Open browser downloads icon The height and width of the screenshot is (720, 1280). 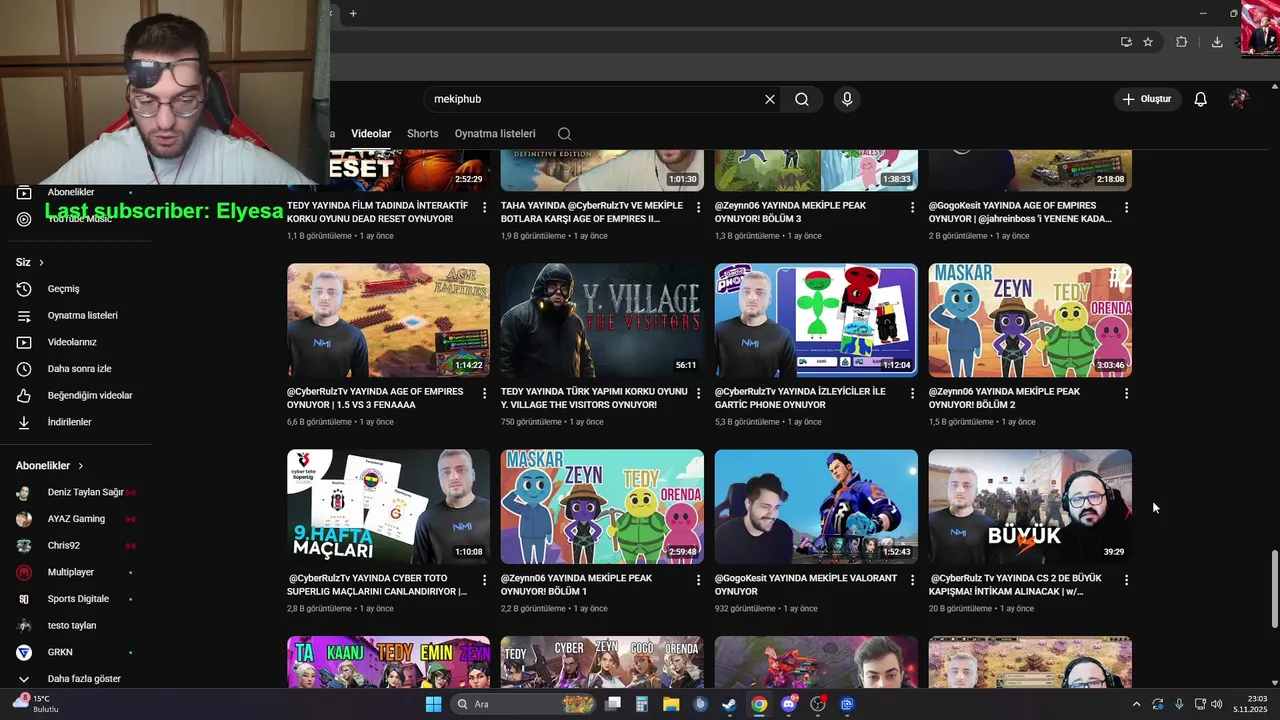pyautogui.click(x=1217, y=42)
